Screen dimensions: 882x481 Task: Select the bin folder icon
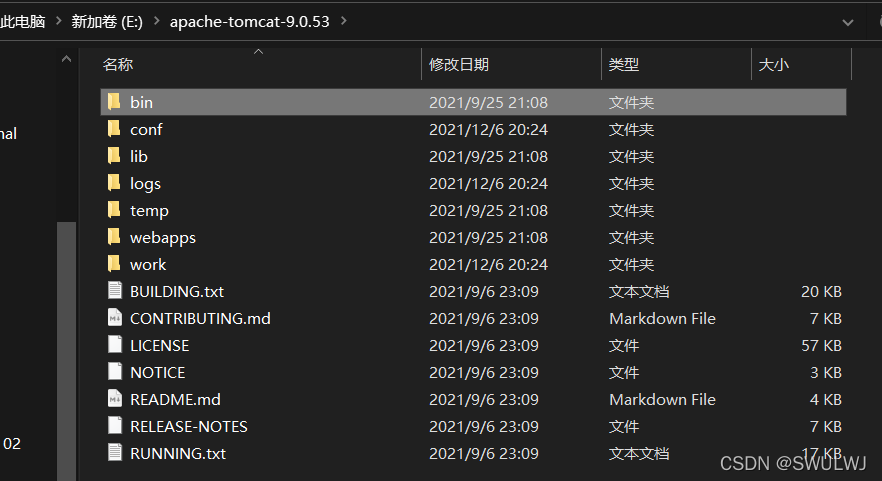click(x=114, y=102)
